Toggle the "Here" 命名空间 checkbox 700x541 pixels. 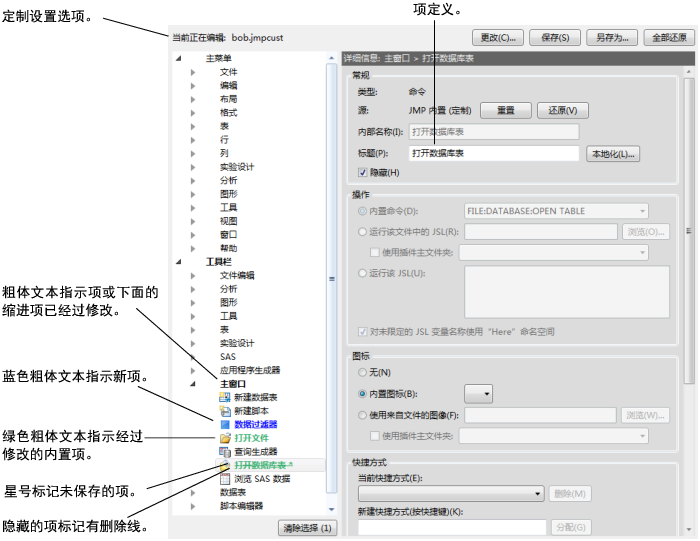pyautogui.click(x=362, y=332)
